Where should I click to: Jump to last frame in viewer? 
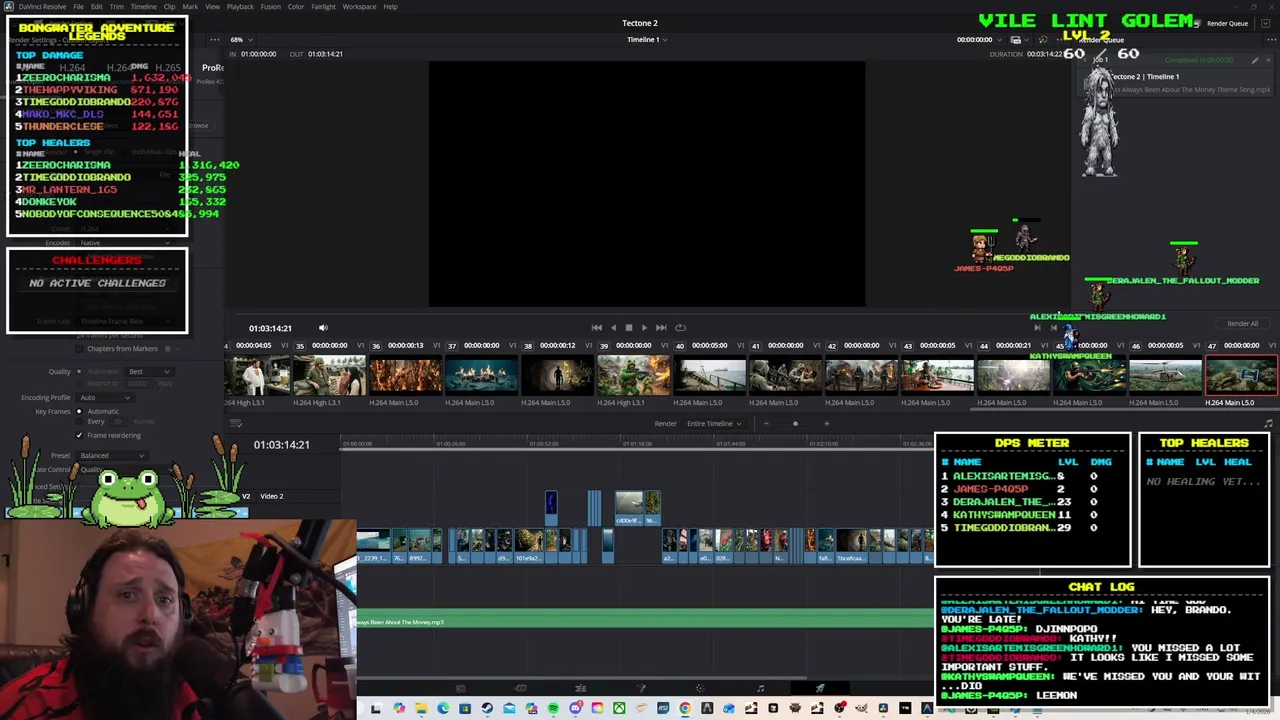click(661, 328)
